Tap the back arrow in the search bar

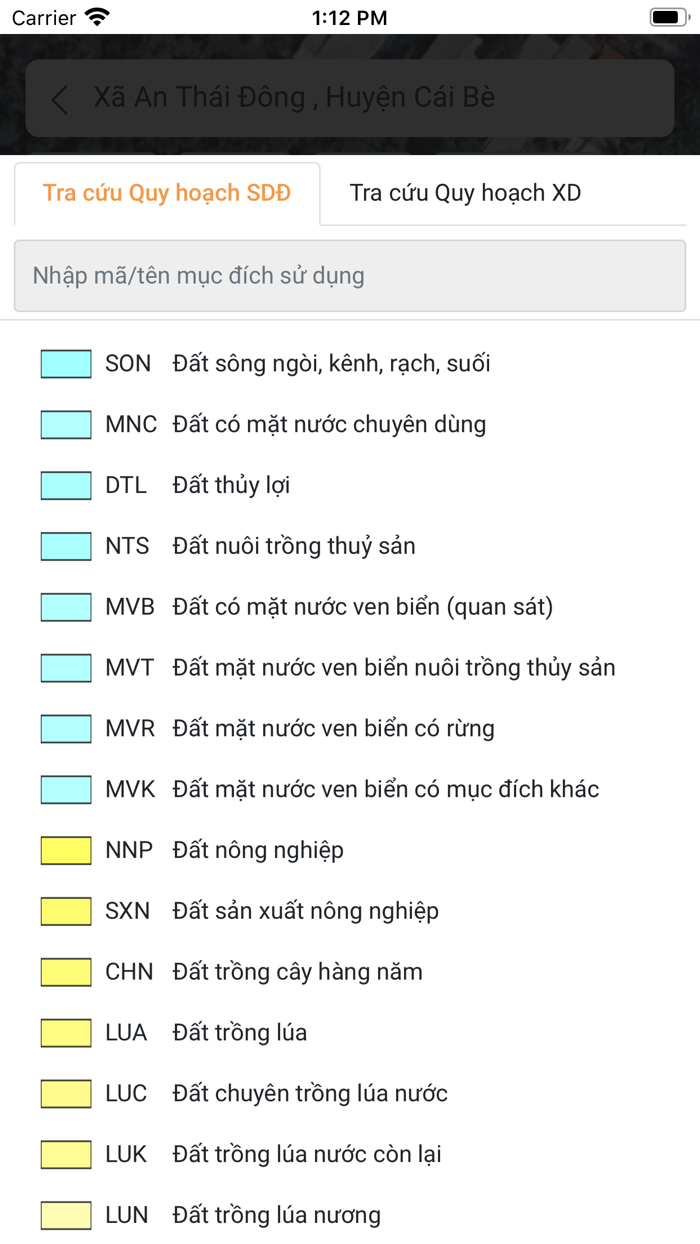point(58,99)
